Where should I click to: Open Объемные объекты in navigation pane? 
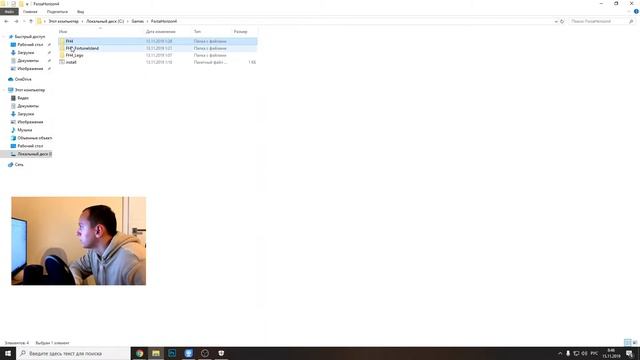click(x=35, y=138)
